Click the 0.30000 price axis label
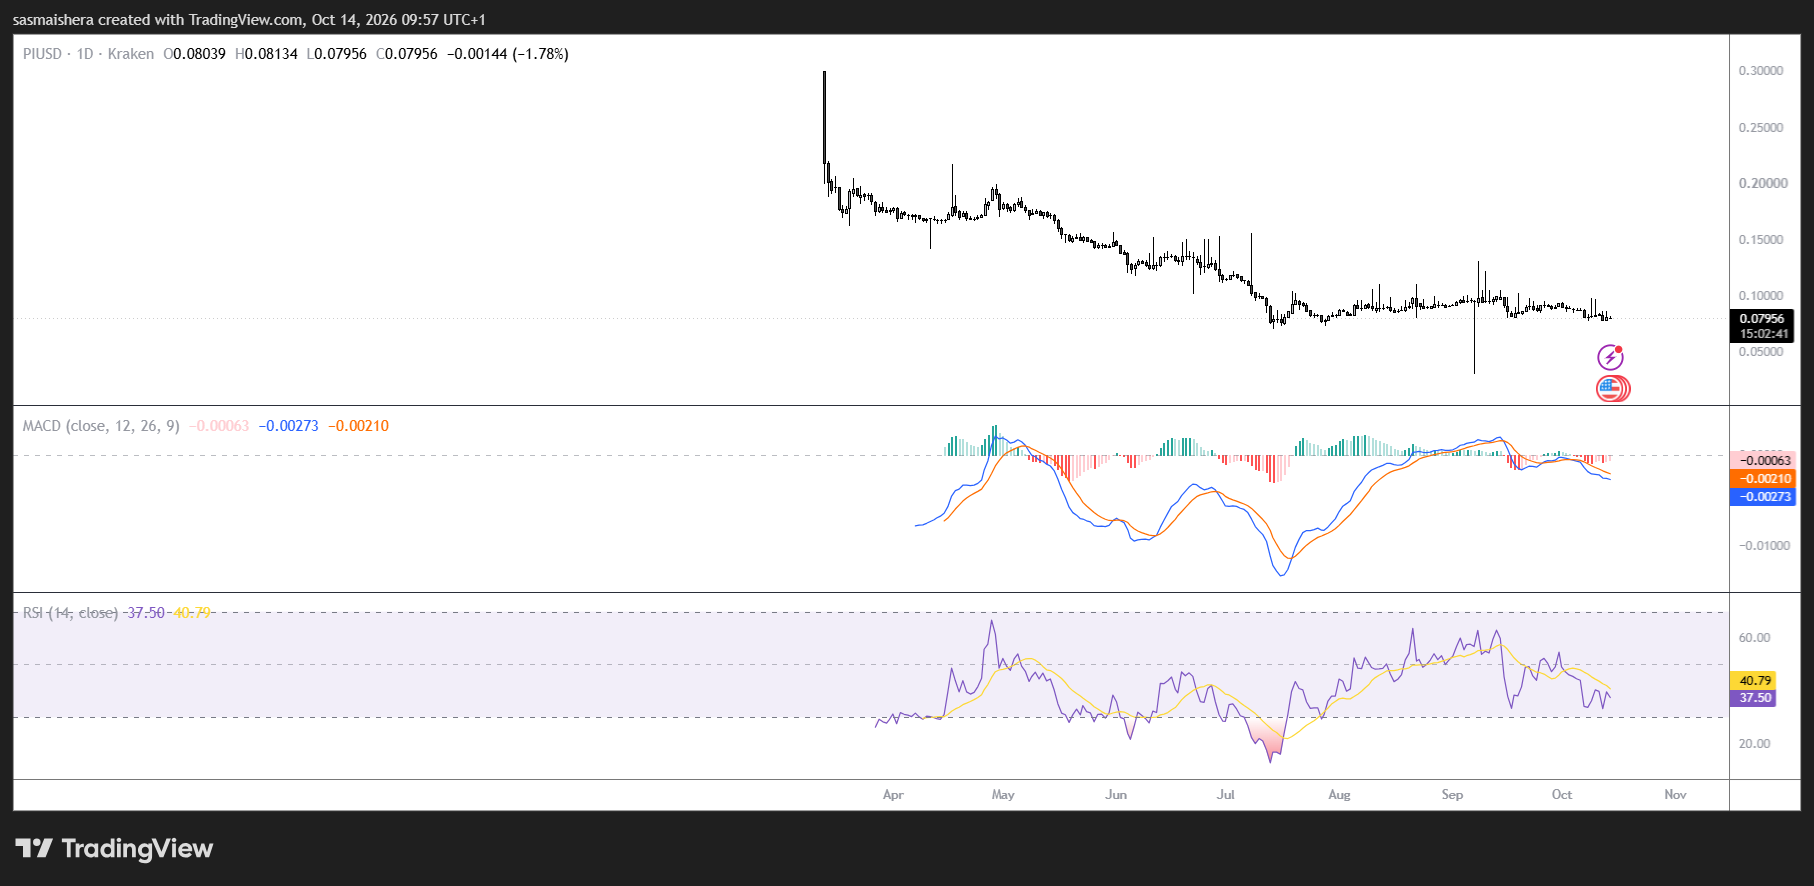The image size is (1814, 886). (x=1761, y=71)
